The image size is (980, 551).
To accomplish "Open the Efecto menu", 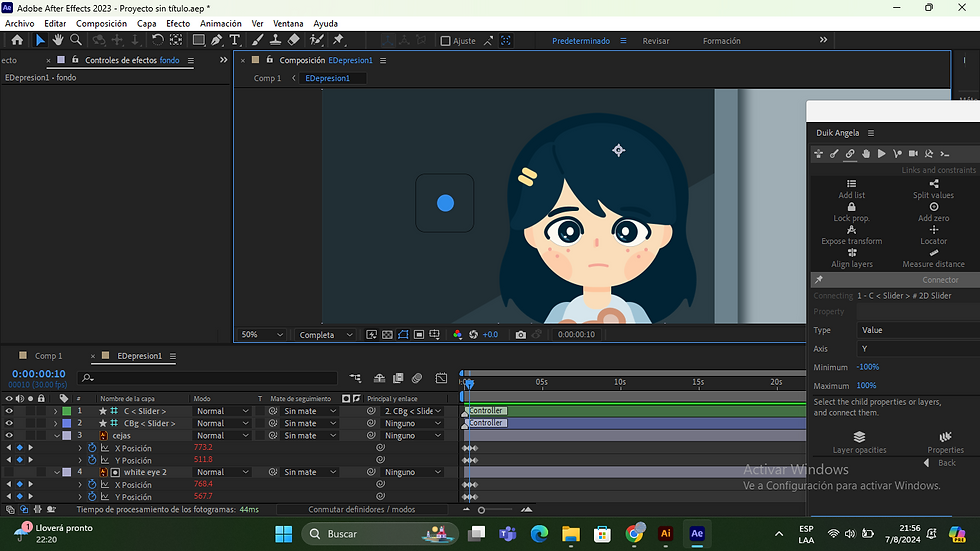I will point(178,24).
